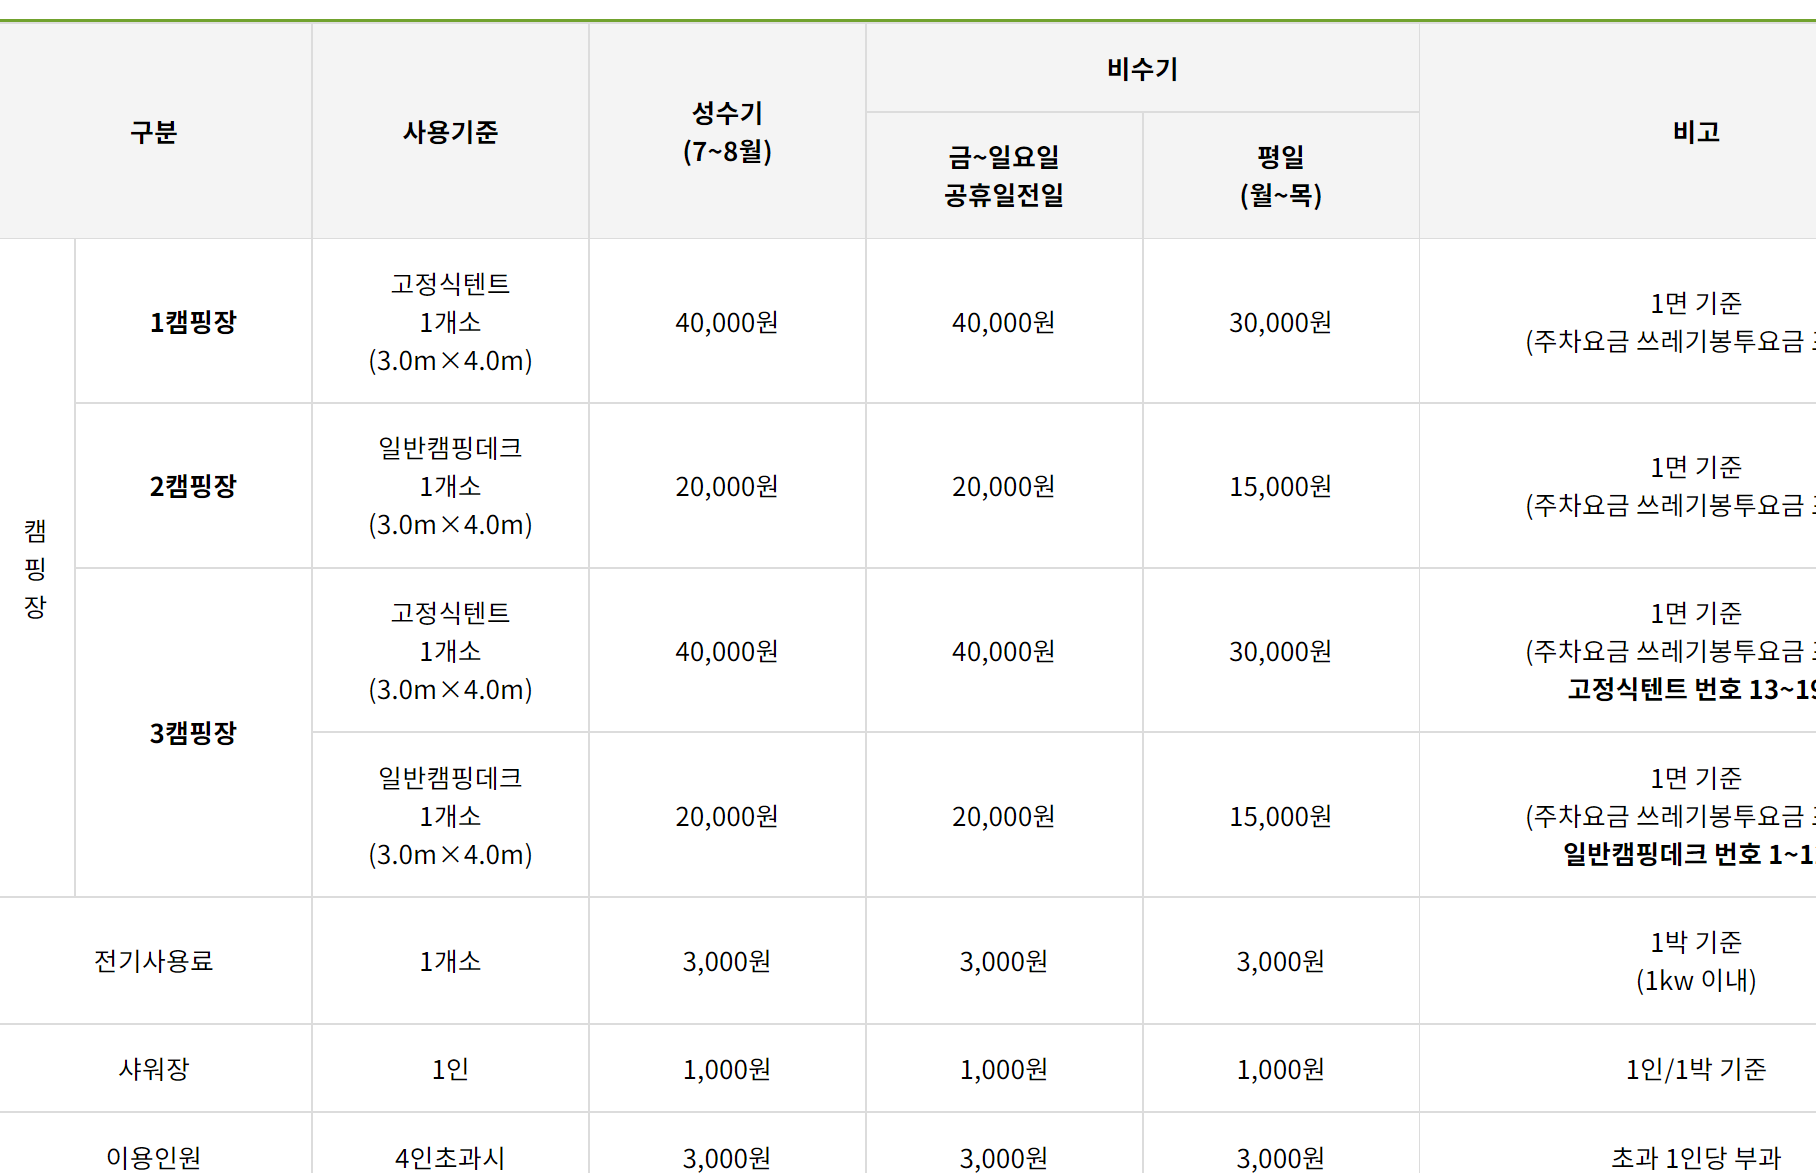The width and height of the screenshot is (1816, 1173).
Task: Click 1캠핑장 weekday price 30,000원
Action: (1281, 322)
